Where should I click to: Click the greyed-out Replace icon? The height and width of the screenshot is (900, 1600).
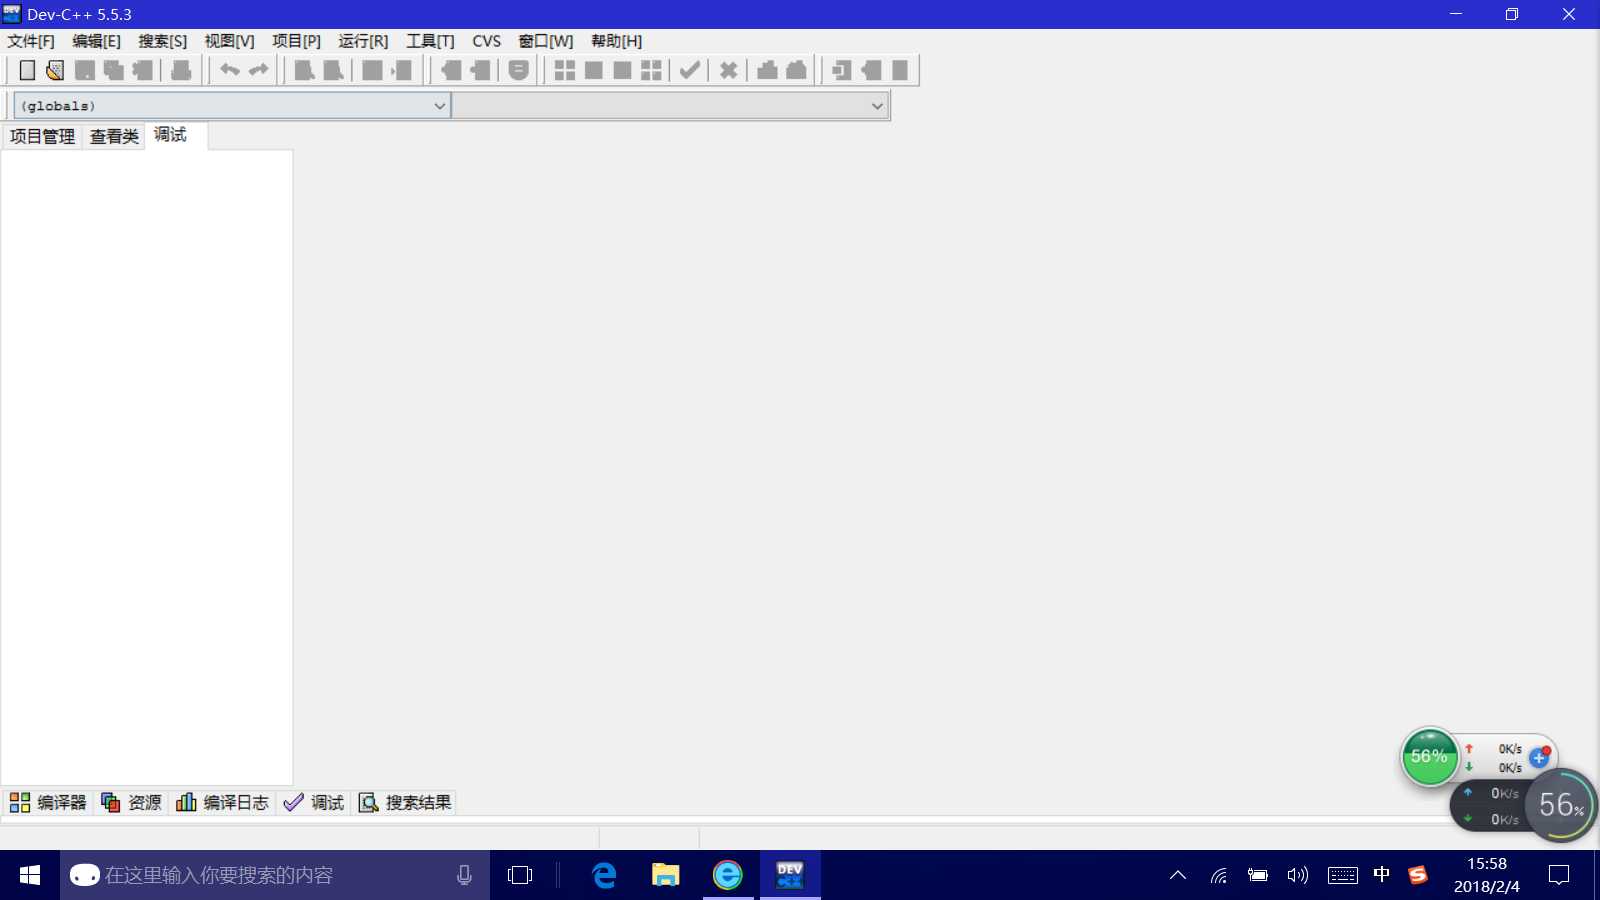[x=334, y=70]
